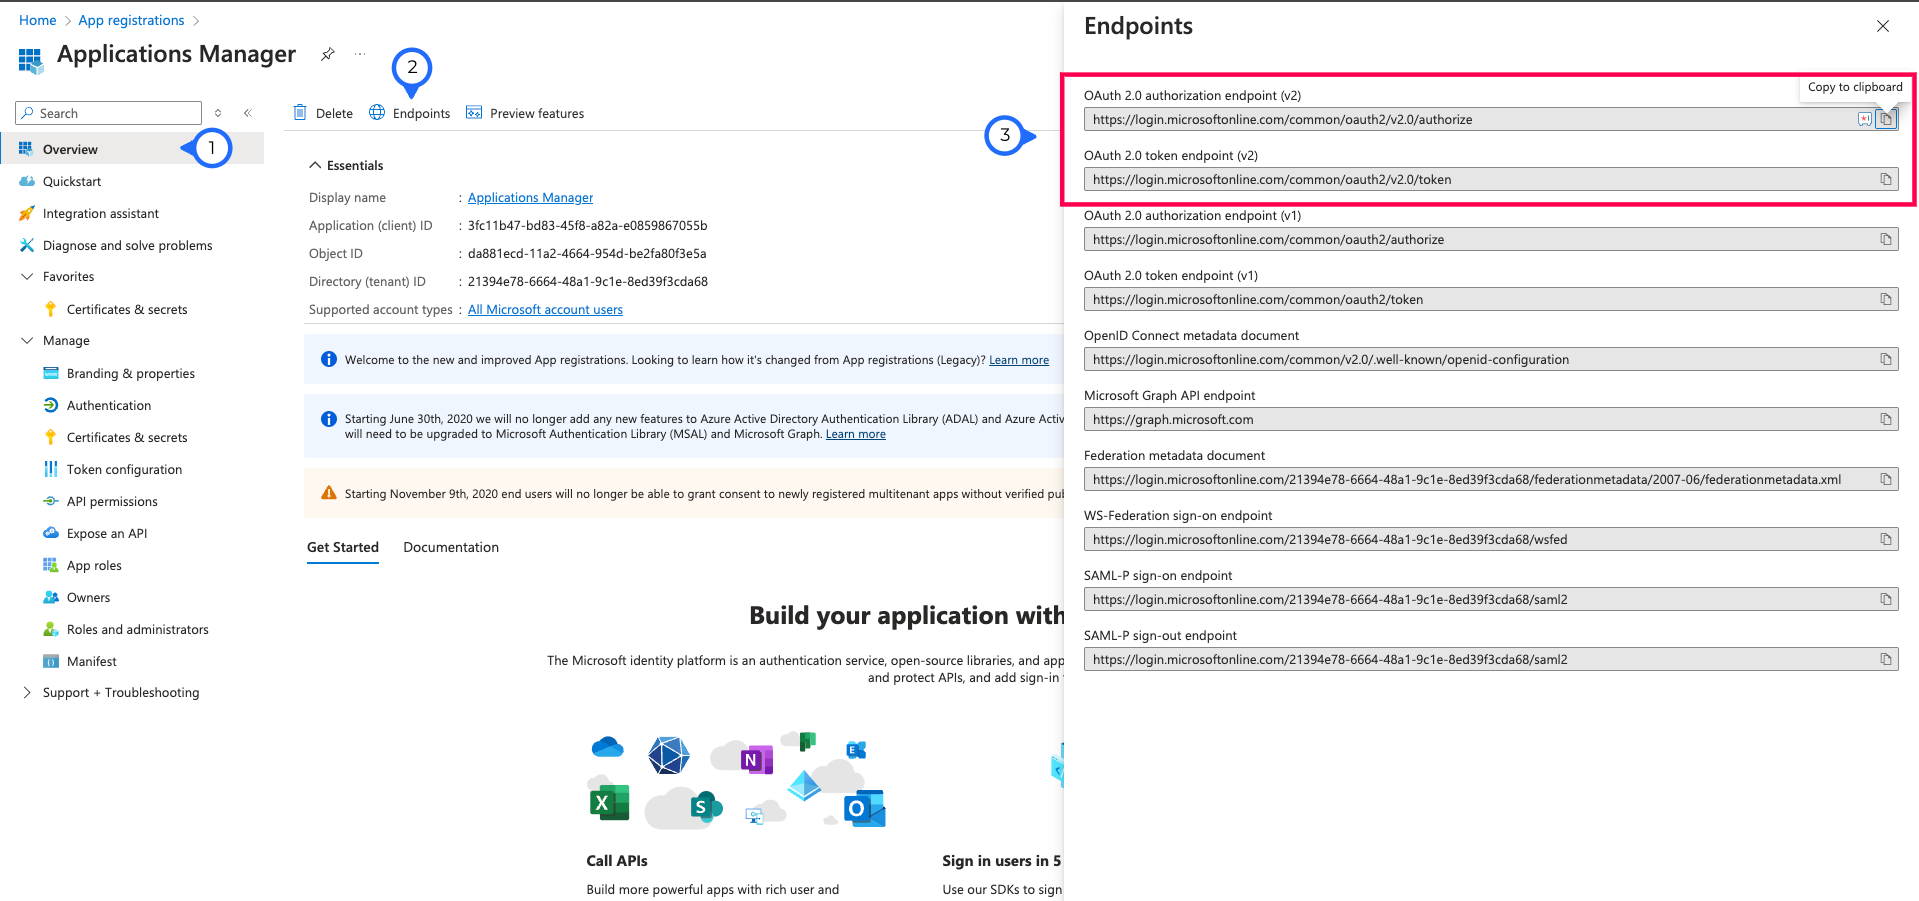Close the Endpoints panel
The height and width of the screenshot is (901, 1919).
(1882, 26)
